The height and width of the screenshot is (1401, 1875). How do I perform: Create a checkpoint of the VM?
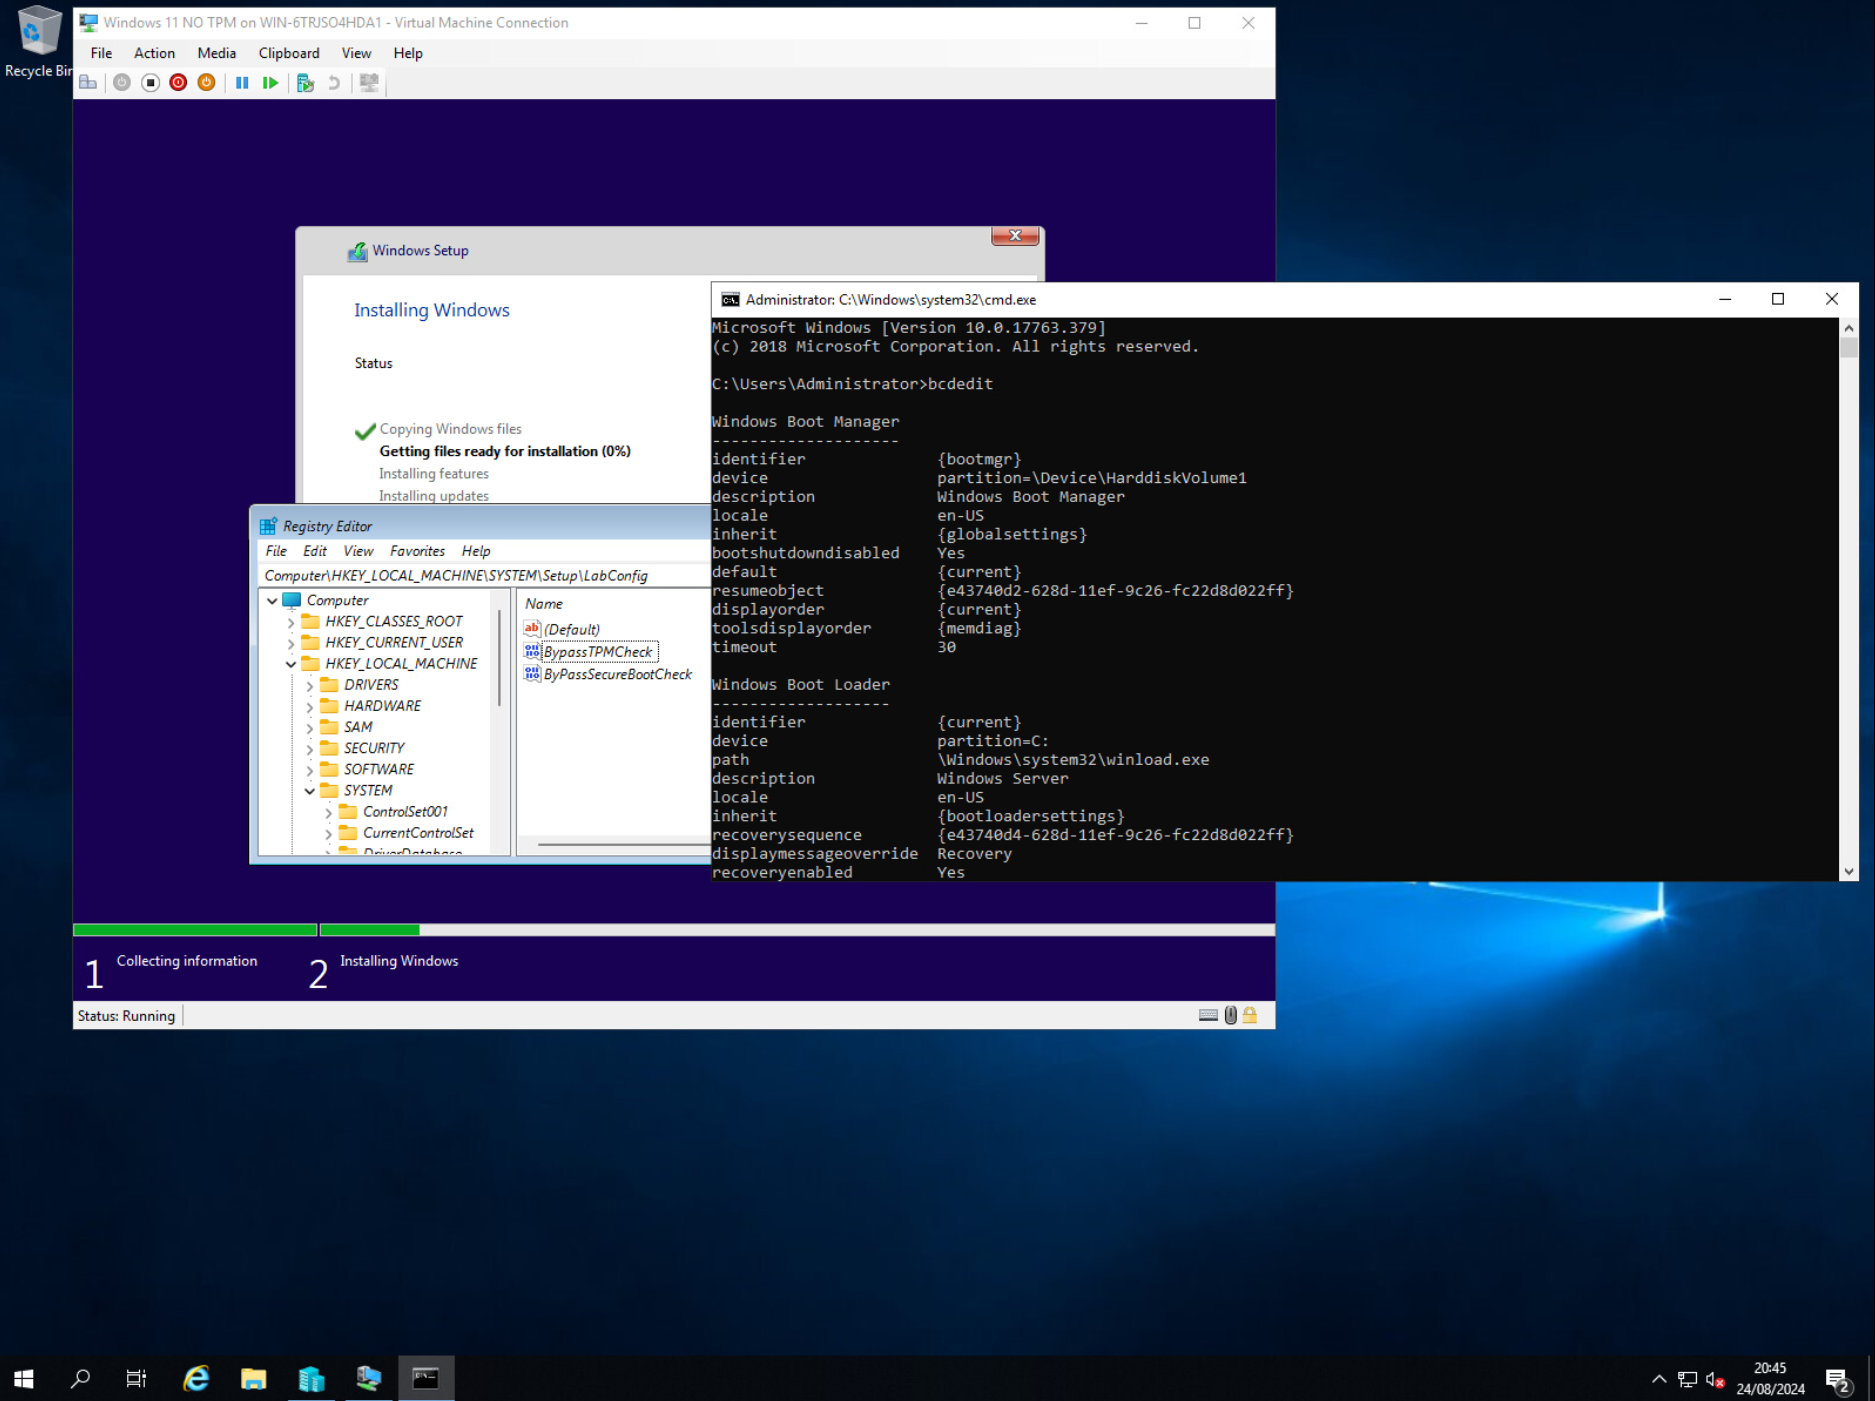pos(305,82)
